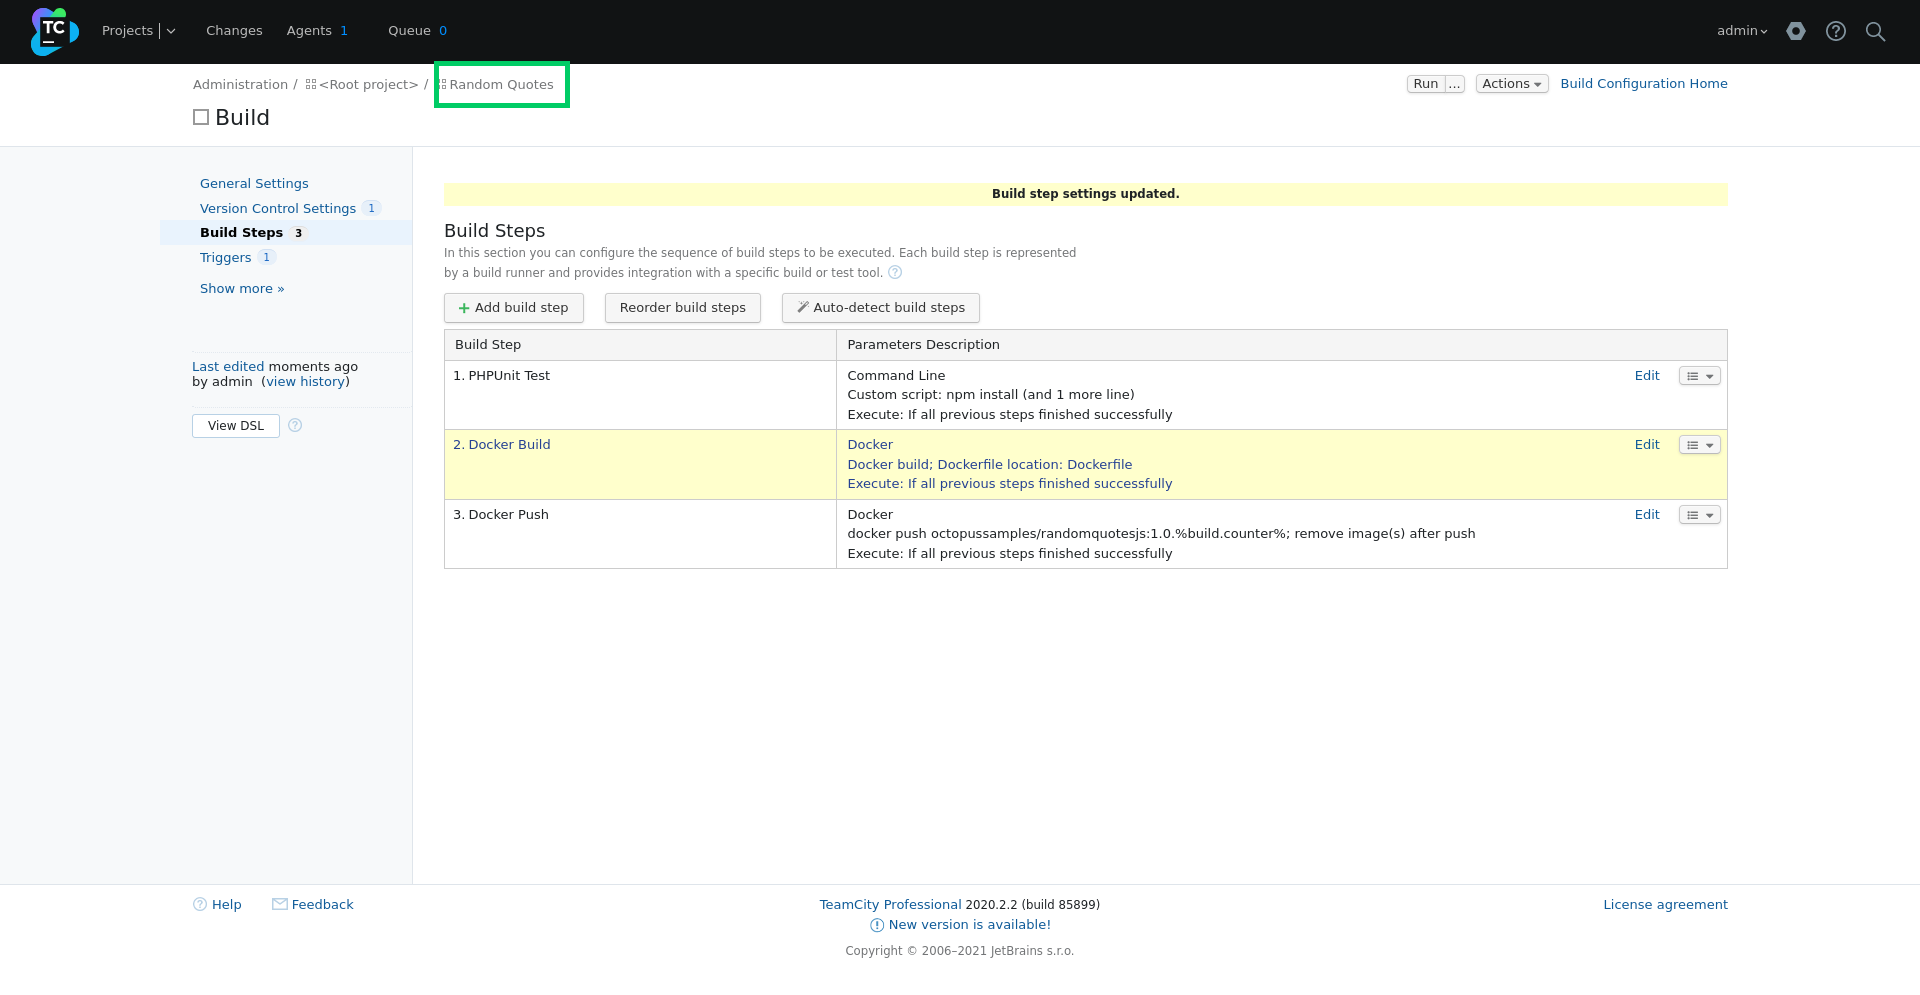This screenshot has height=995, width=1920.
Task: Edit the PHPUnit Test step
Action: 1647,376
